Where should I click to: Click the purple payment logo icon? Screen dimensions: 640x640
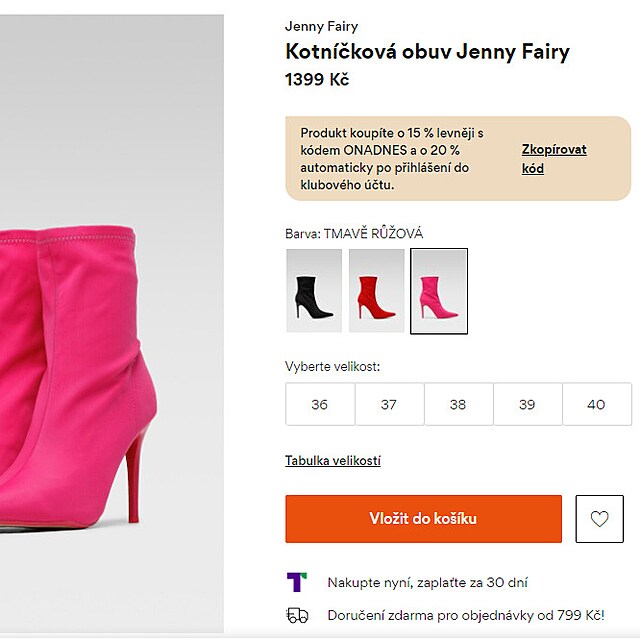coord(297,582)
